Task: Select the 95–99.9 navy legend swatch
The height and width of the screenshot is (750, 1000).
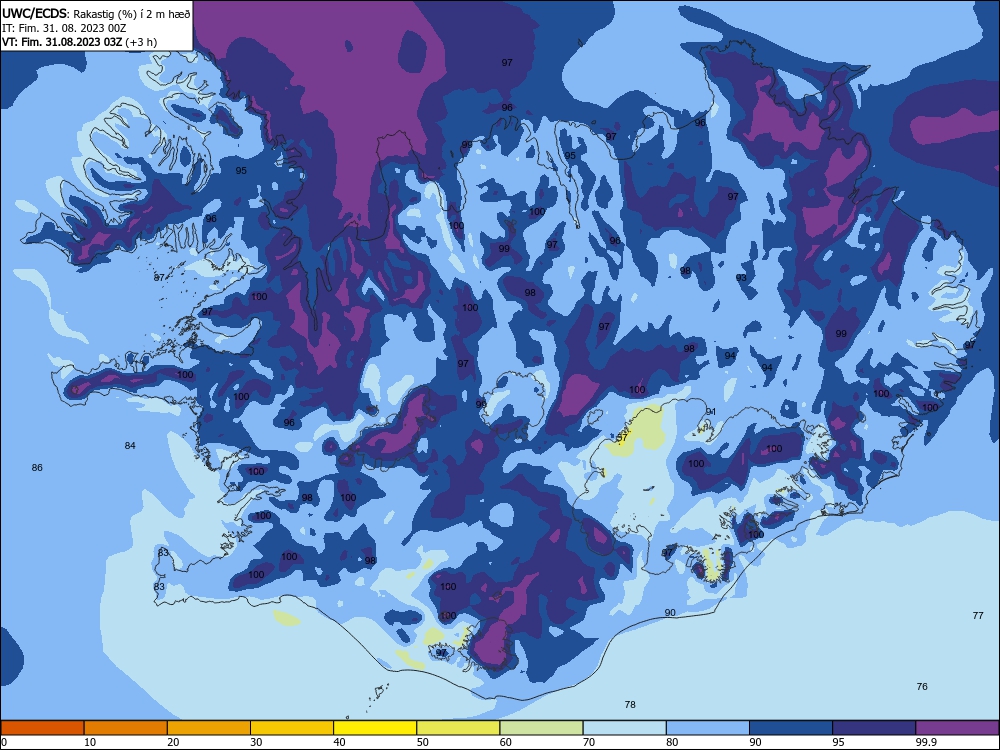Action: (874, 728)
